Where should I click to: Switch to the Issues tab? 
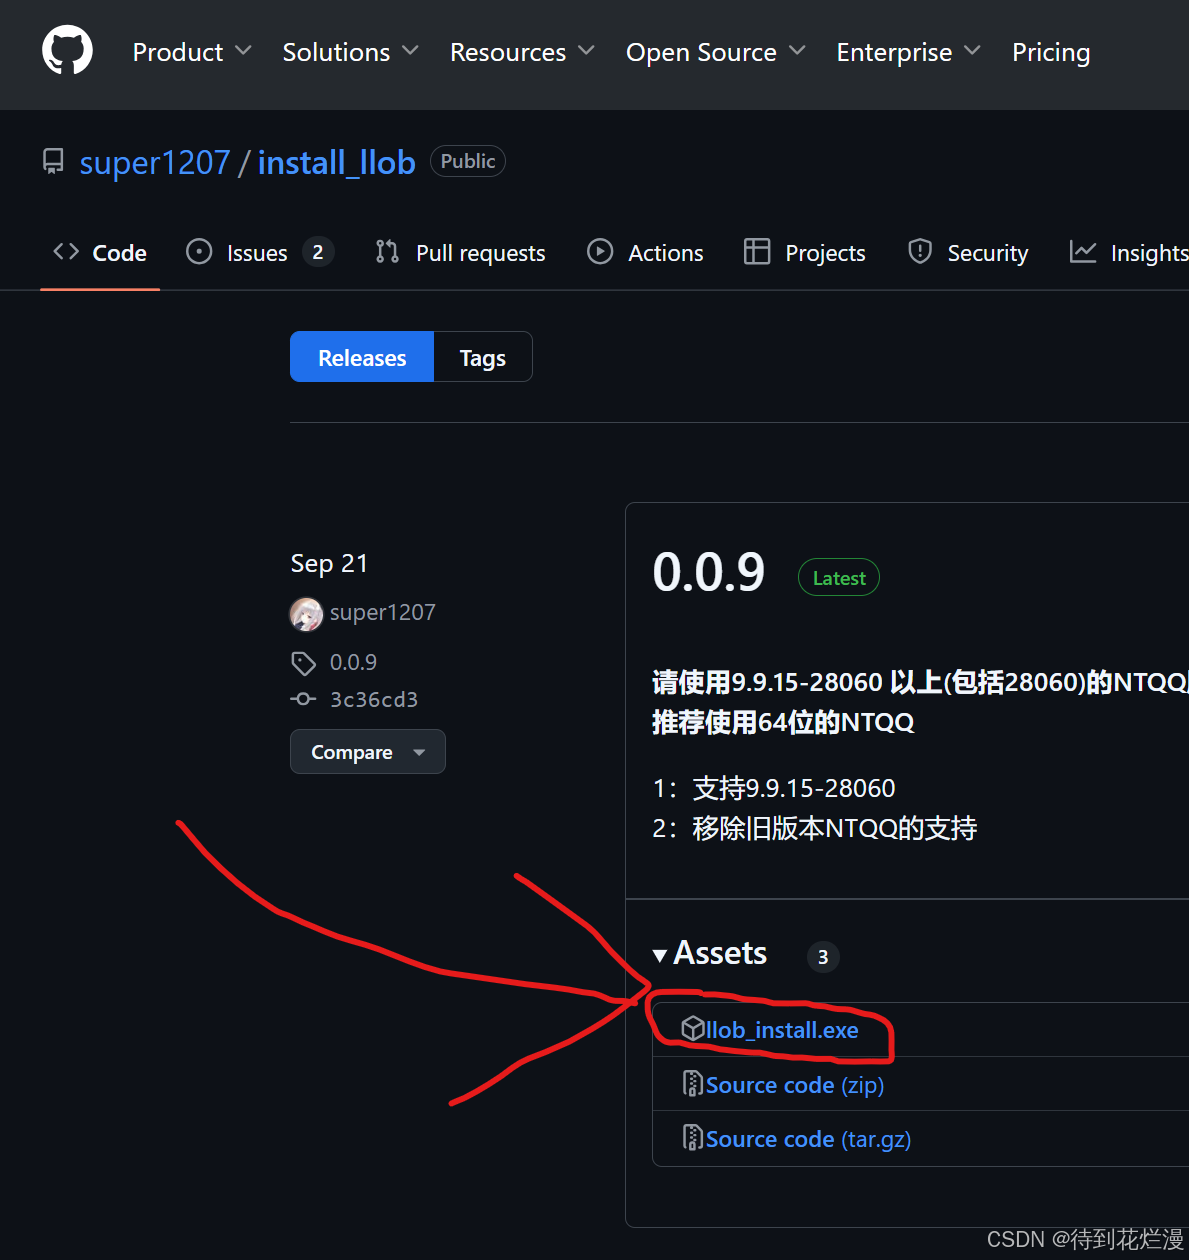[260, 253]
